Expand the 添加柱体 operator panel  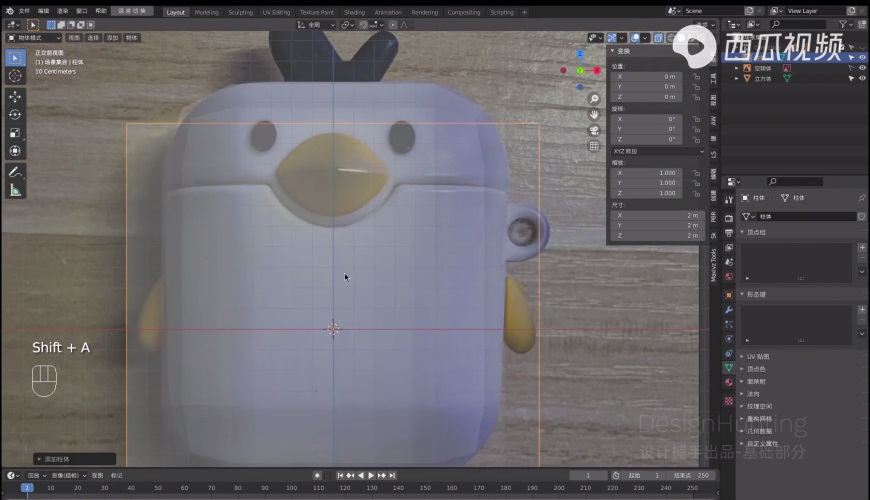pos(74,459)
